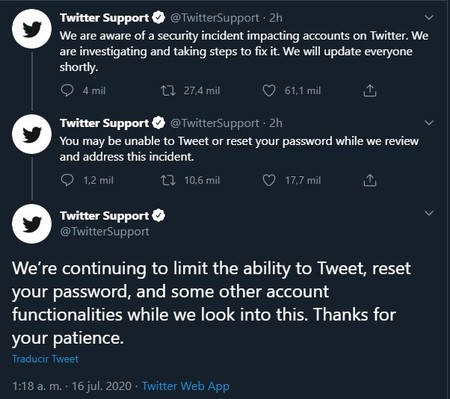Click the second tweet's profile avatar
Image resolution: width=450 pixels, height=399 pixels.
pos(32,134)
